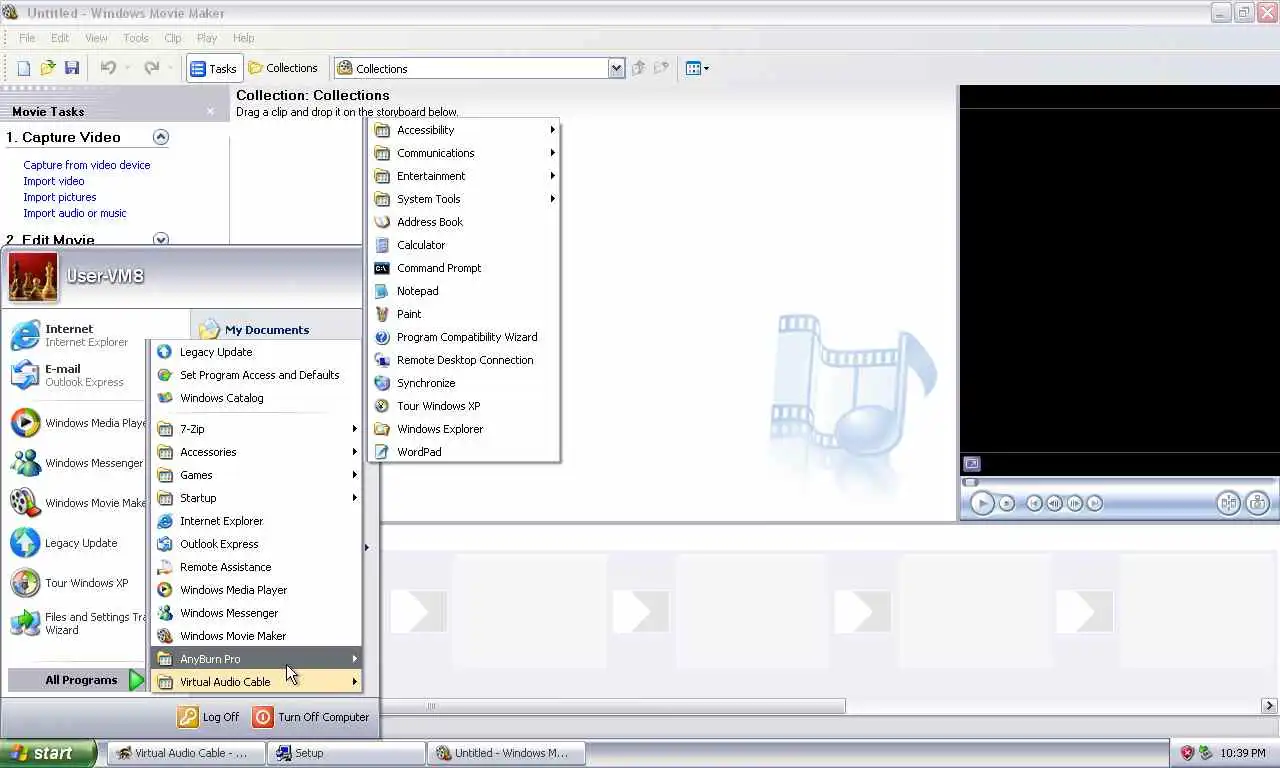The height and width of the screenshot is (768, 1280).
Task: Expand the Accessibility submenu
Action: [464, 130]
